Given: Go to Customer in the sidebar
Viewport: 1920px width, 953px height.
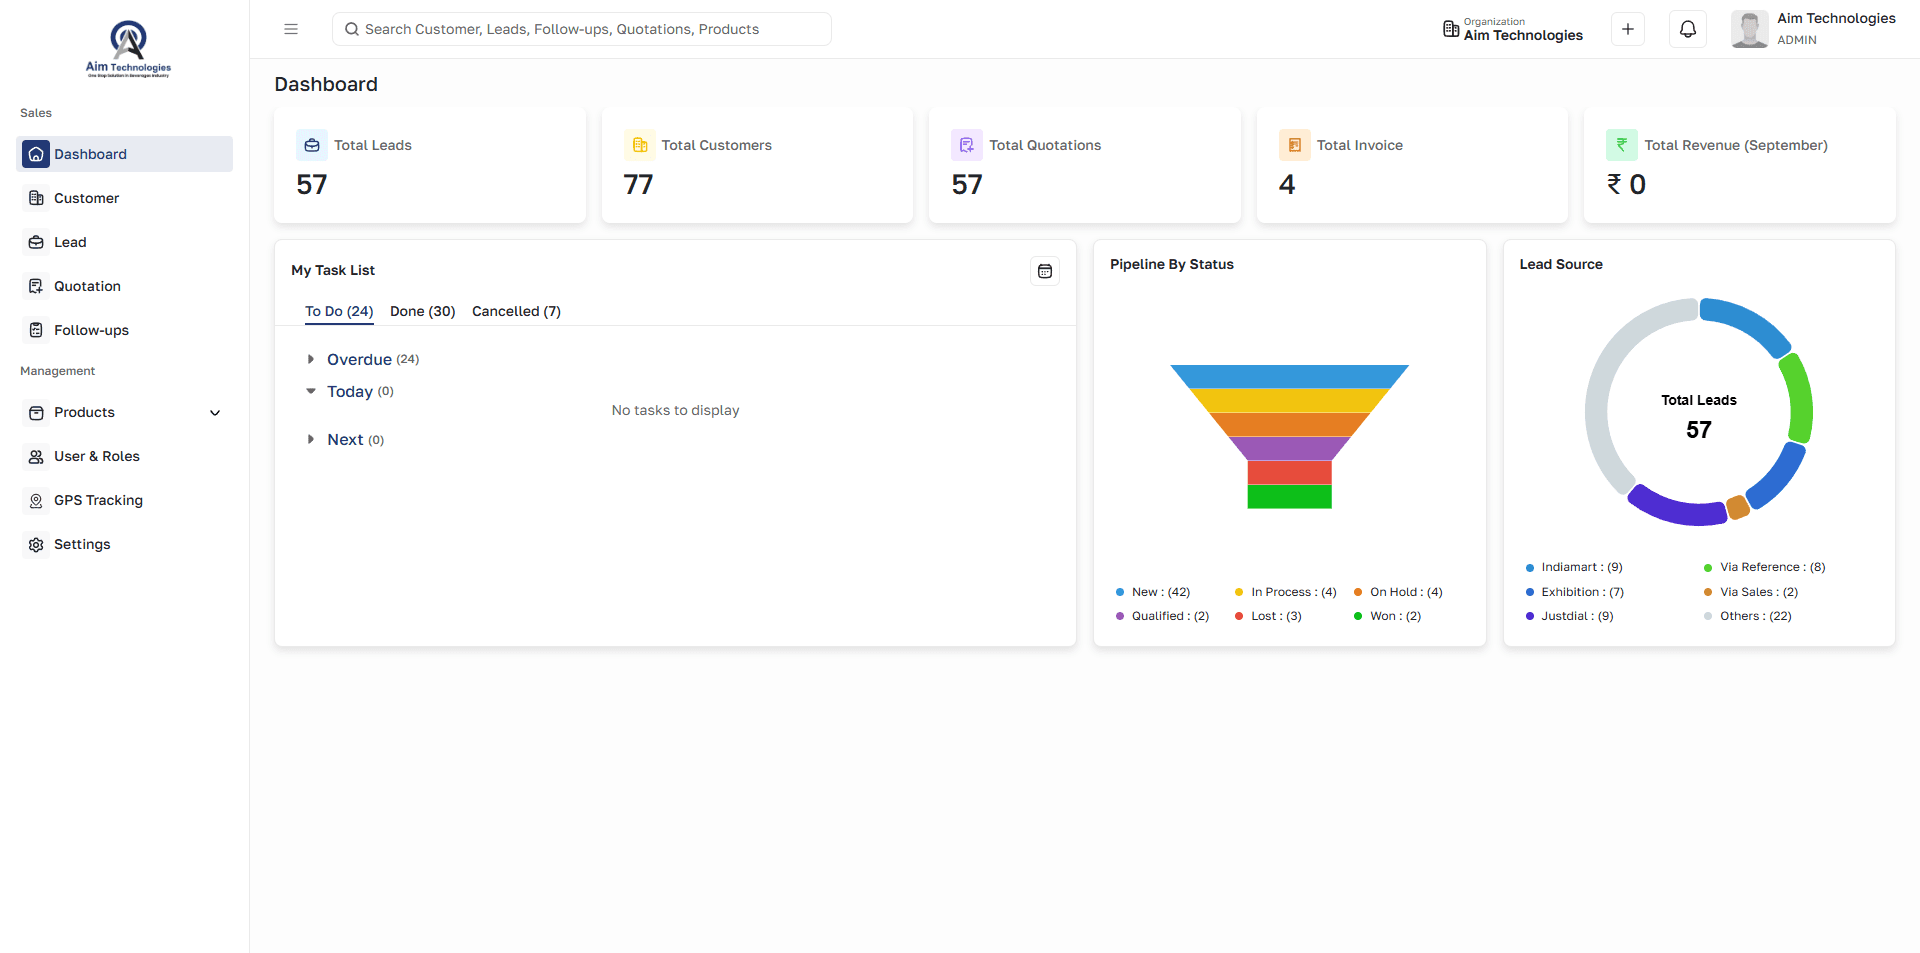Looking at the screenshot, I should pos(125,198).
